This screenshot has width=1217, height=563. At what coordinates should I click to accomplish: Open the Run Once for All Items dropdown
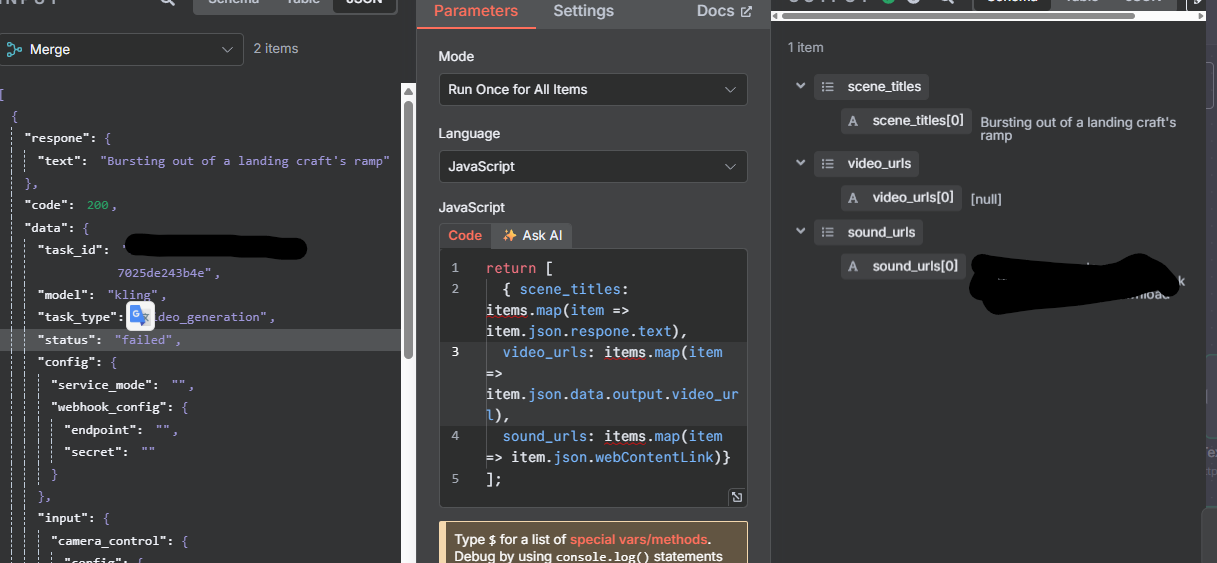(593, 89)
